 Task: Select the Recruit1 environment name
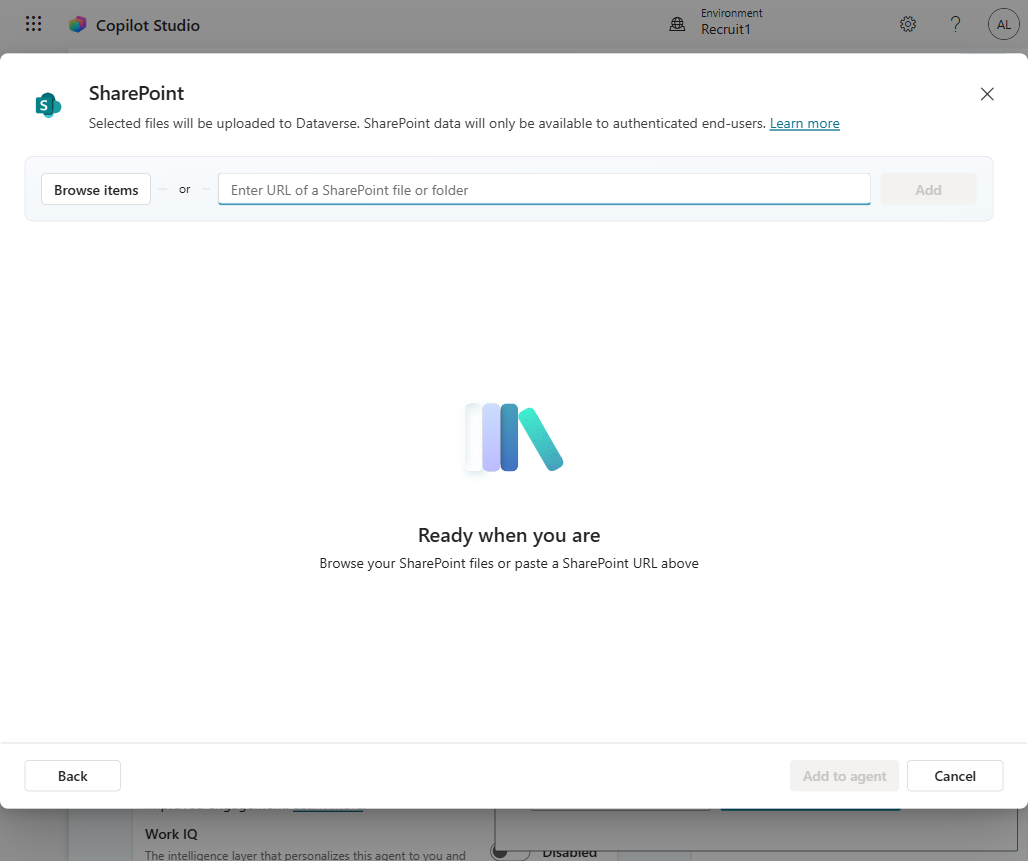point(726,30)
